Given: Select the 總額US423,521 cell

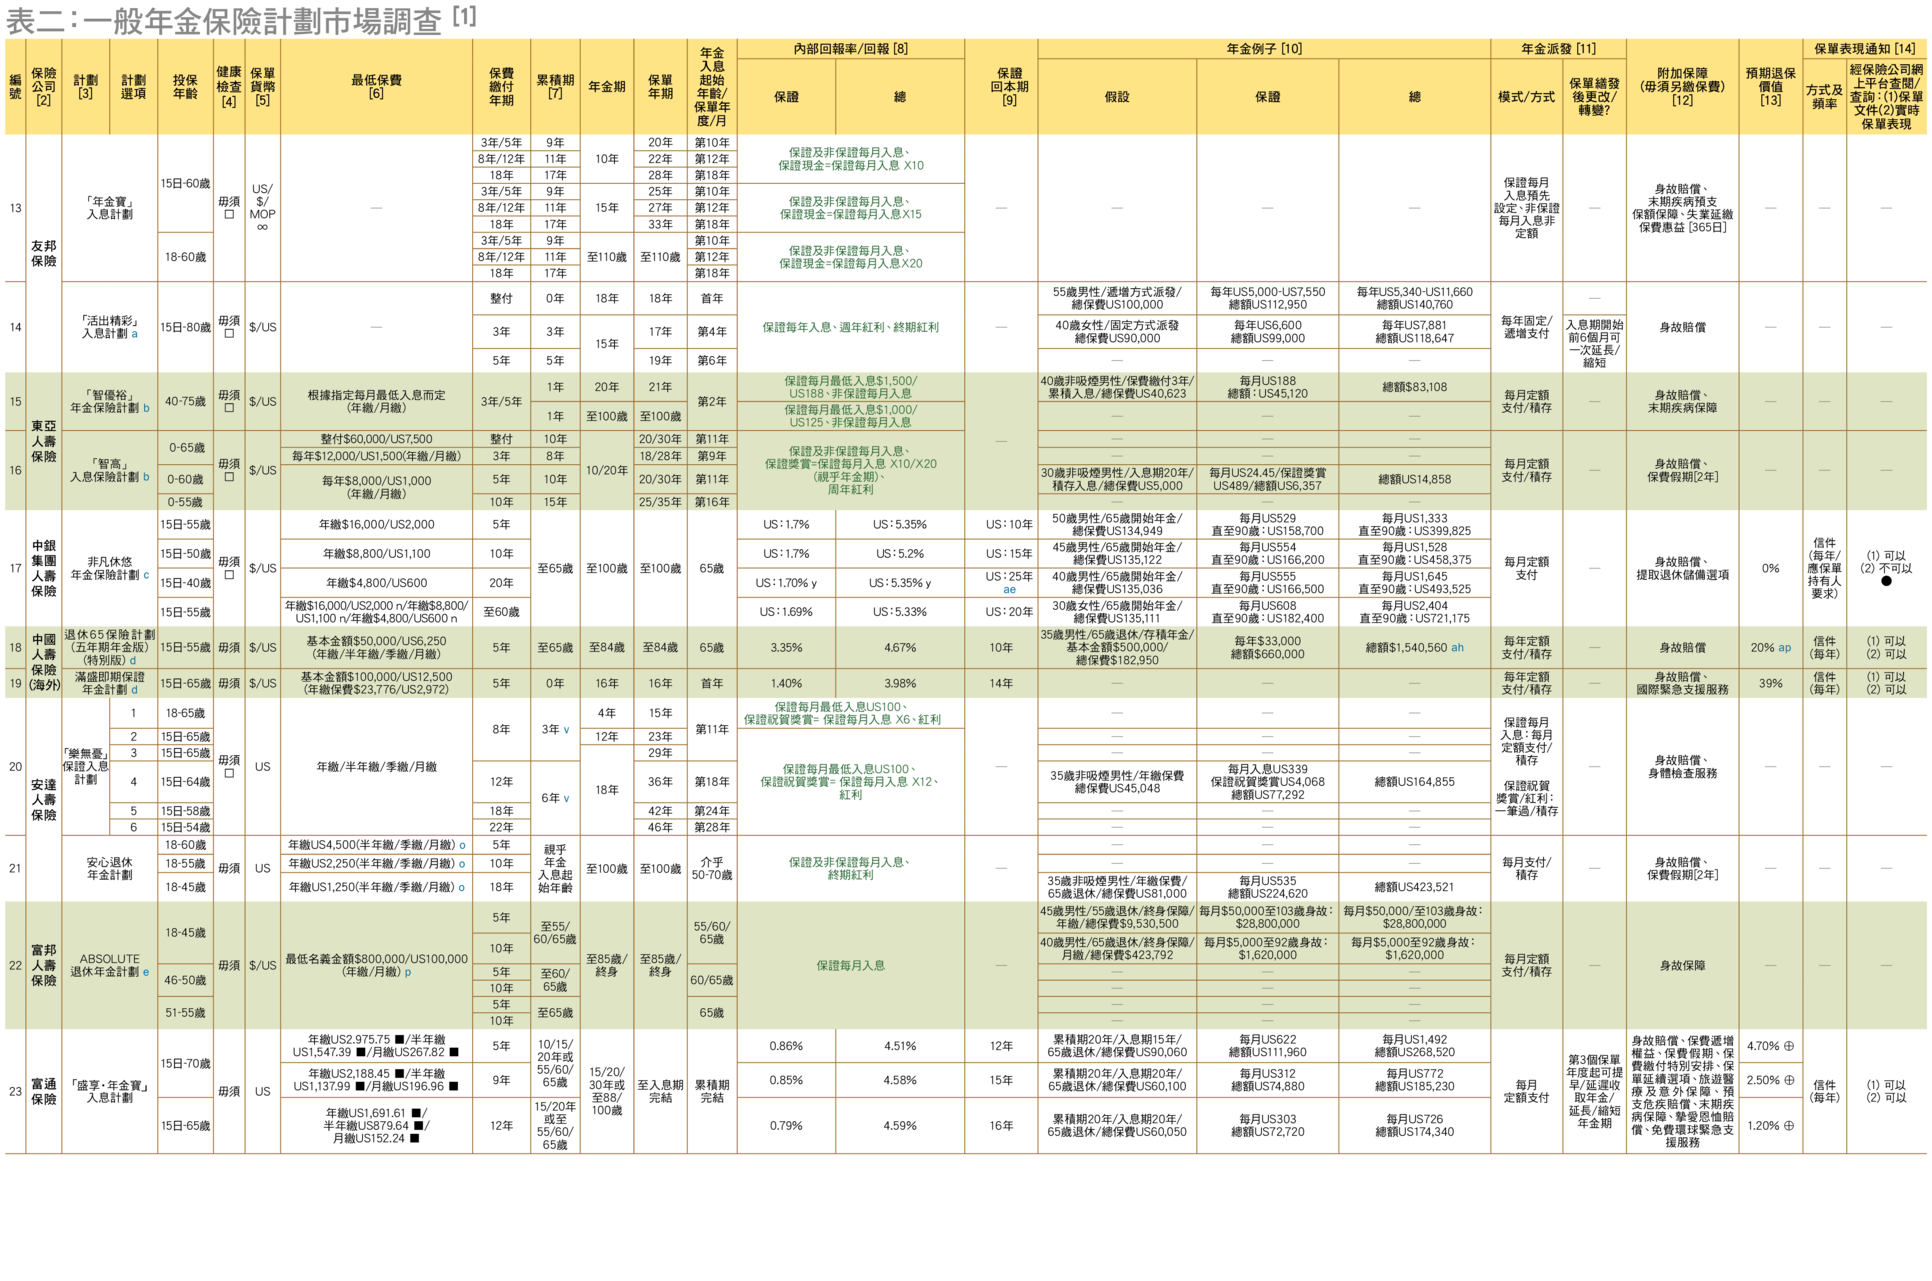Looking at the screenshot, I should click(1414, 887).
